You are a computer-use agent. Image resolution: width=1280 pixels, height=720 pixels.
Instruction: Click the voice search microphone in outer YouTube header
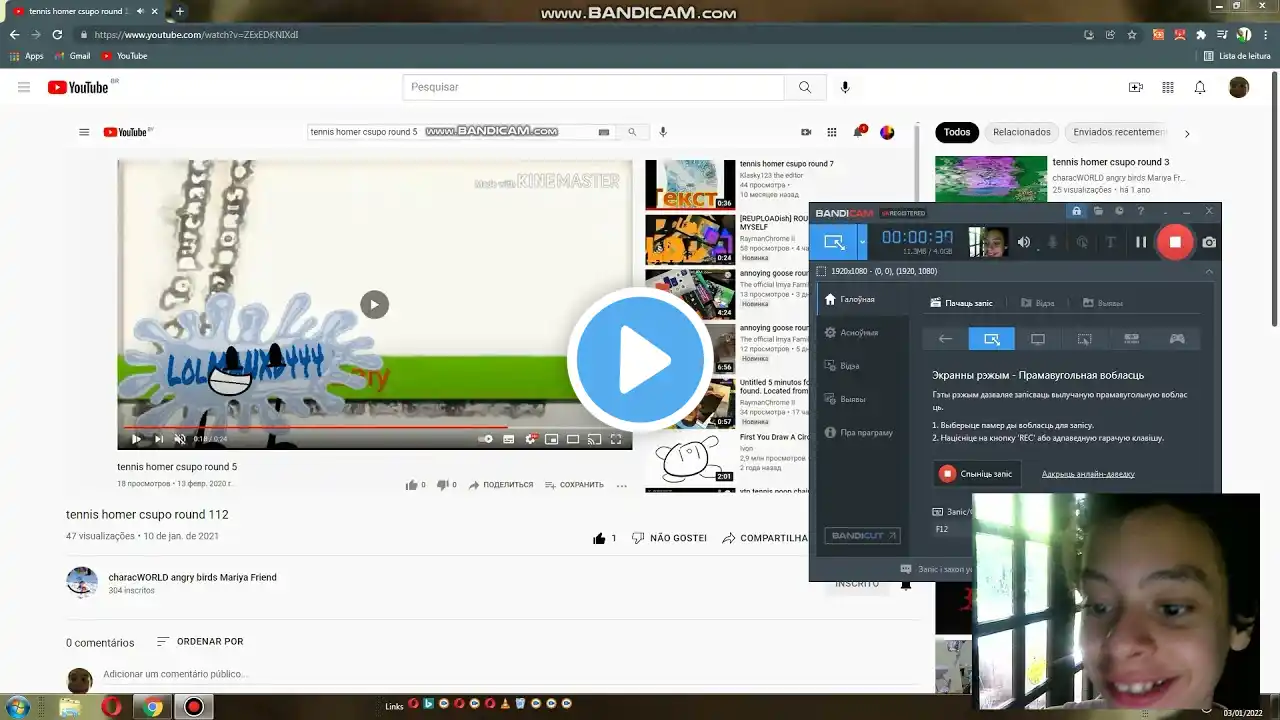[x=845, y=87]
